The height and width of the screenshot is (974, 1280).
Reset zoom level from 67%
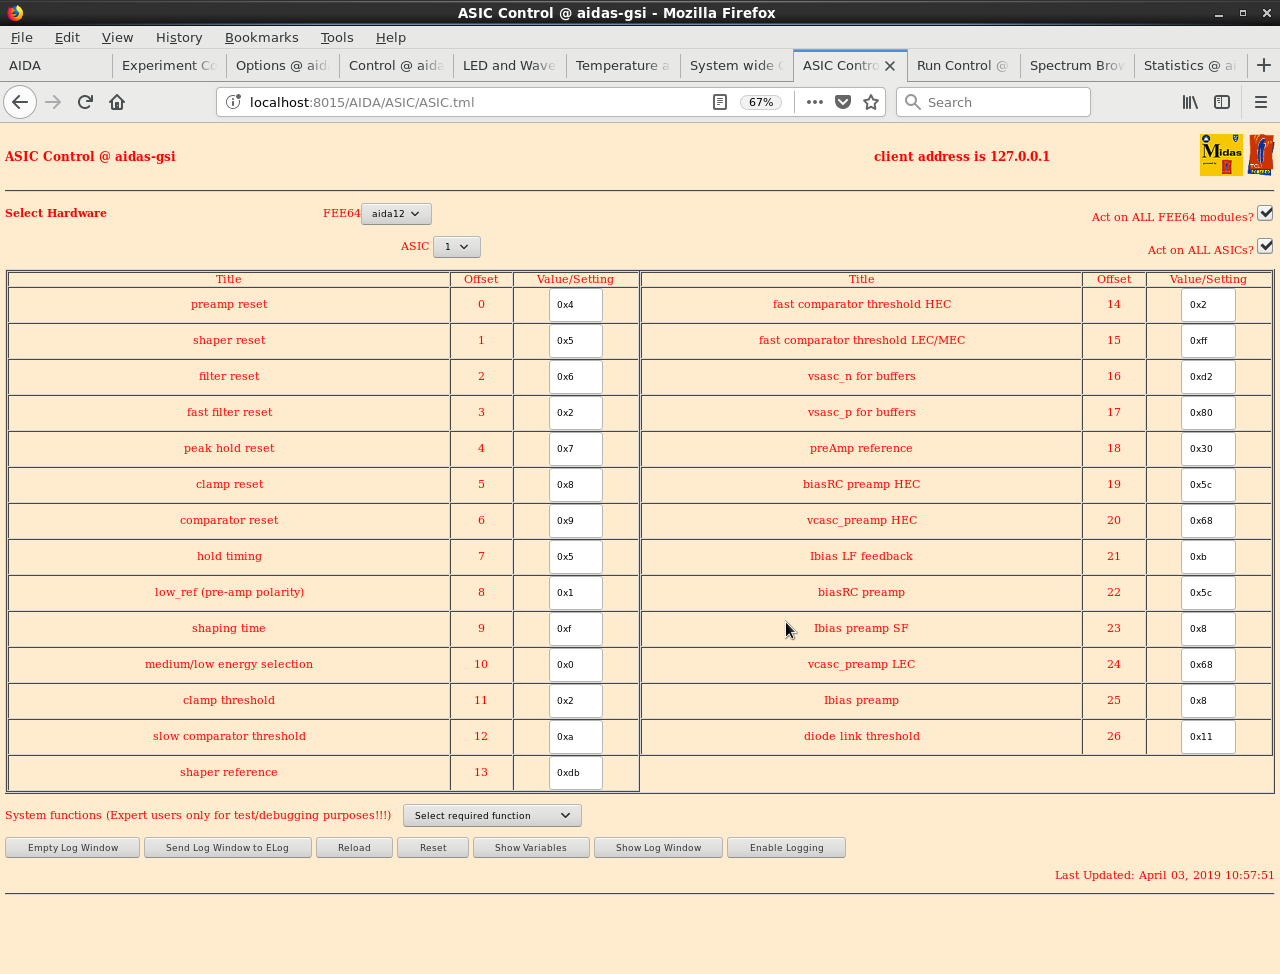[761, 102]
